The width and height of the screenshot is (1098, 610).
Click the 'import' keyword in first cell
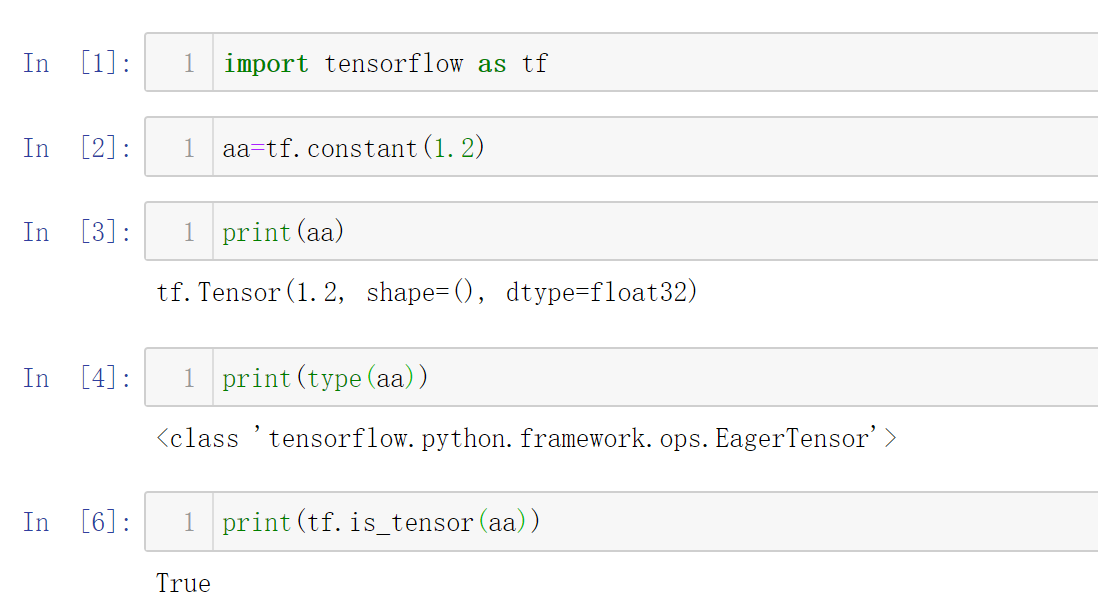coord(265,64)
